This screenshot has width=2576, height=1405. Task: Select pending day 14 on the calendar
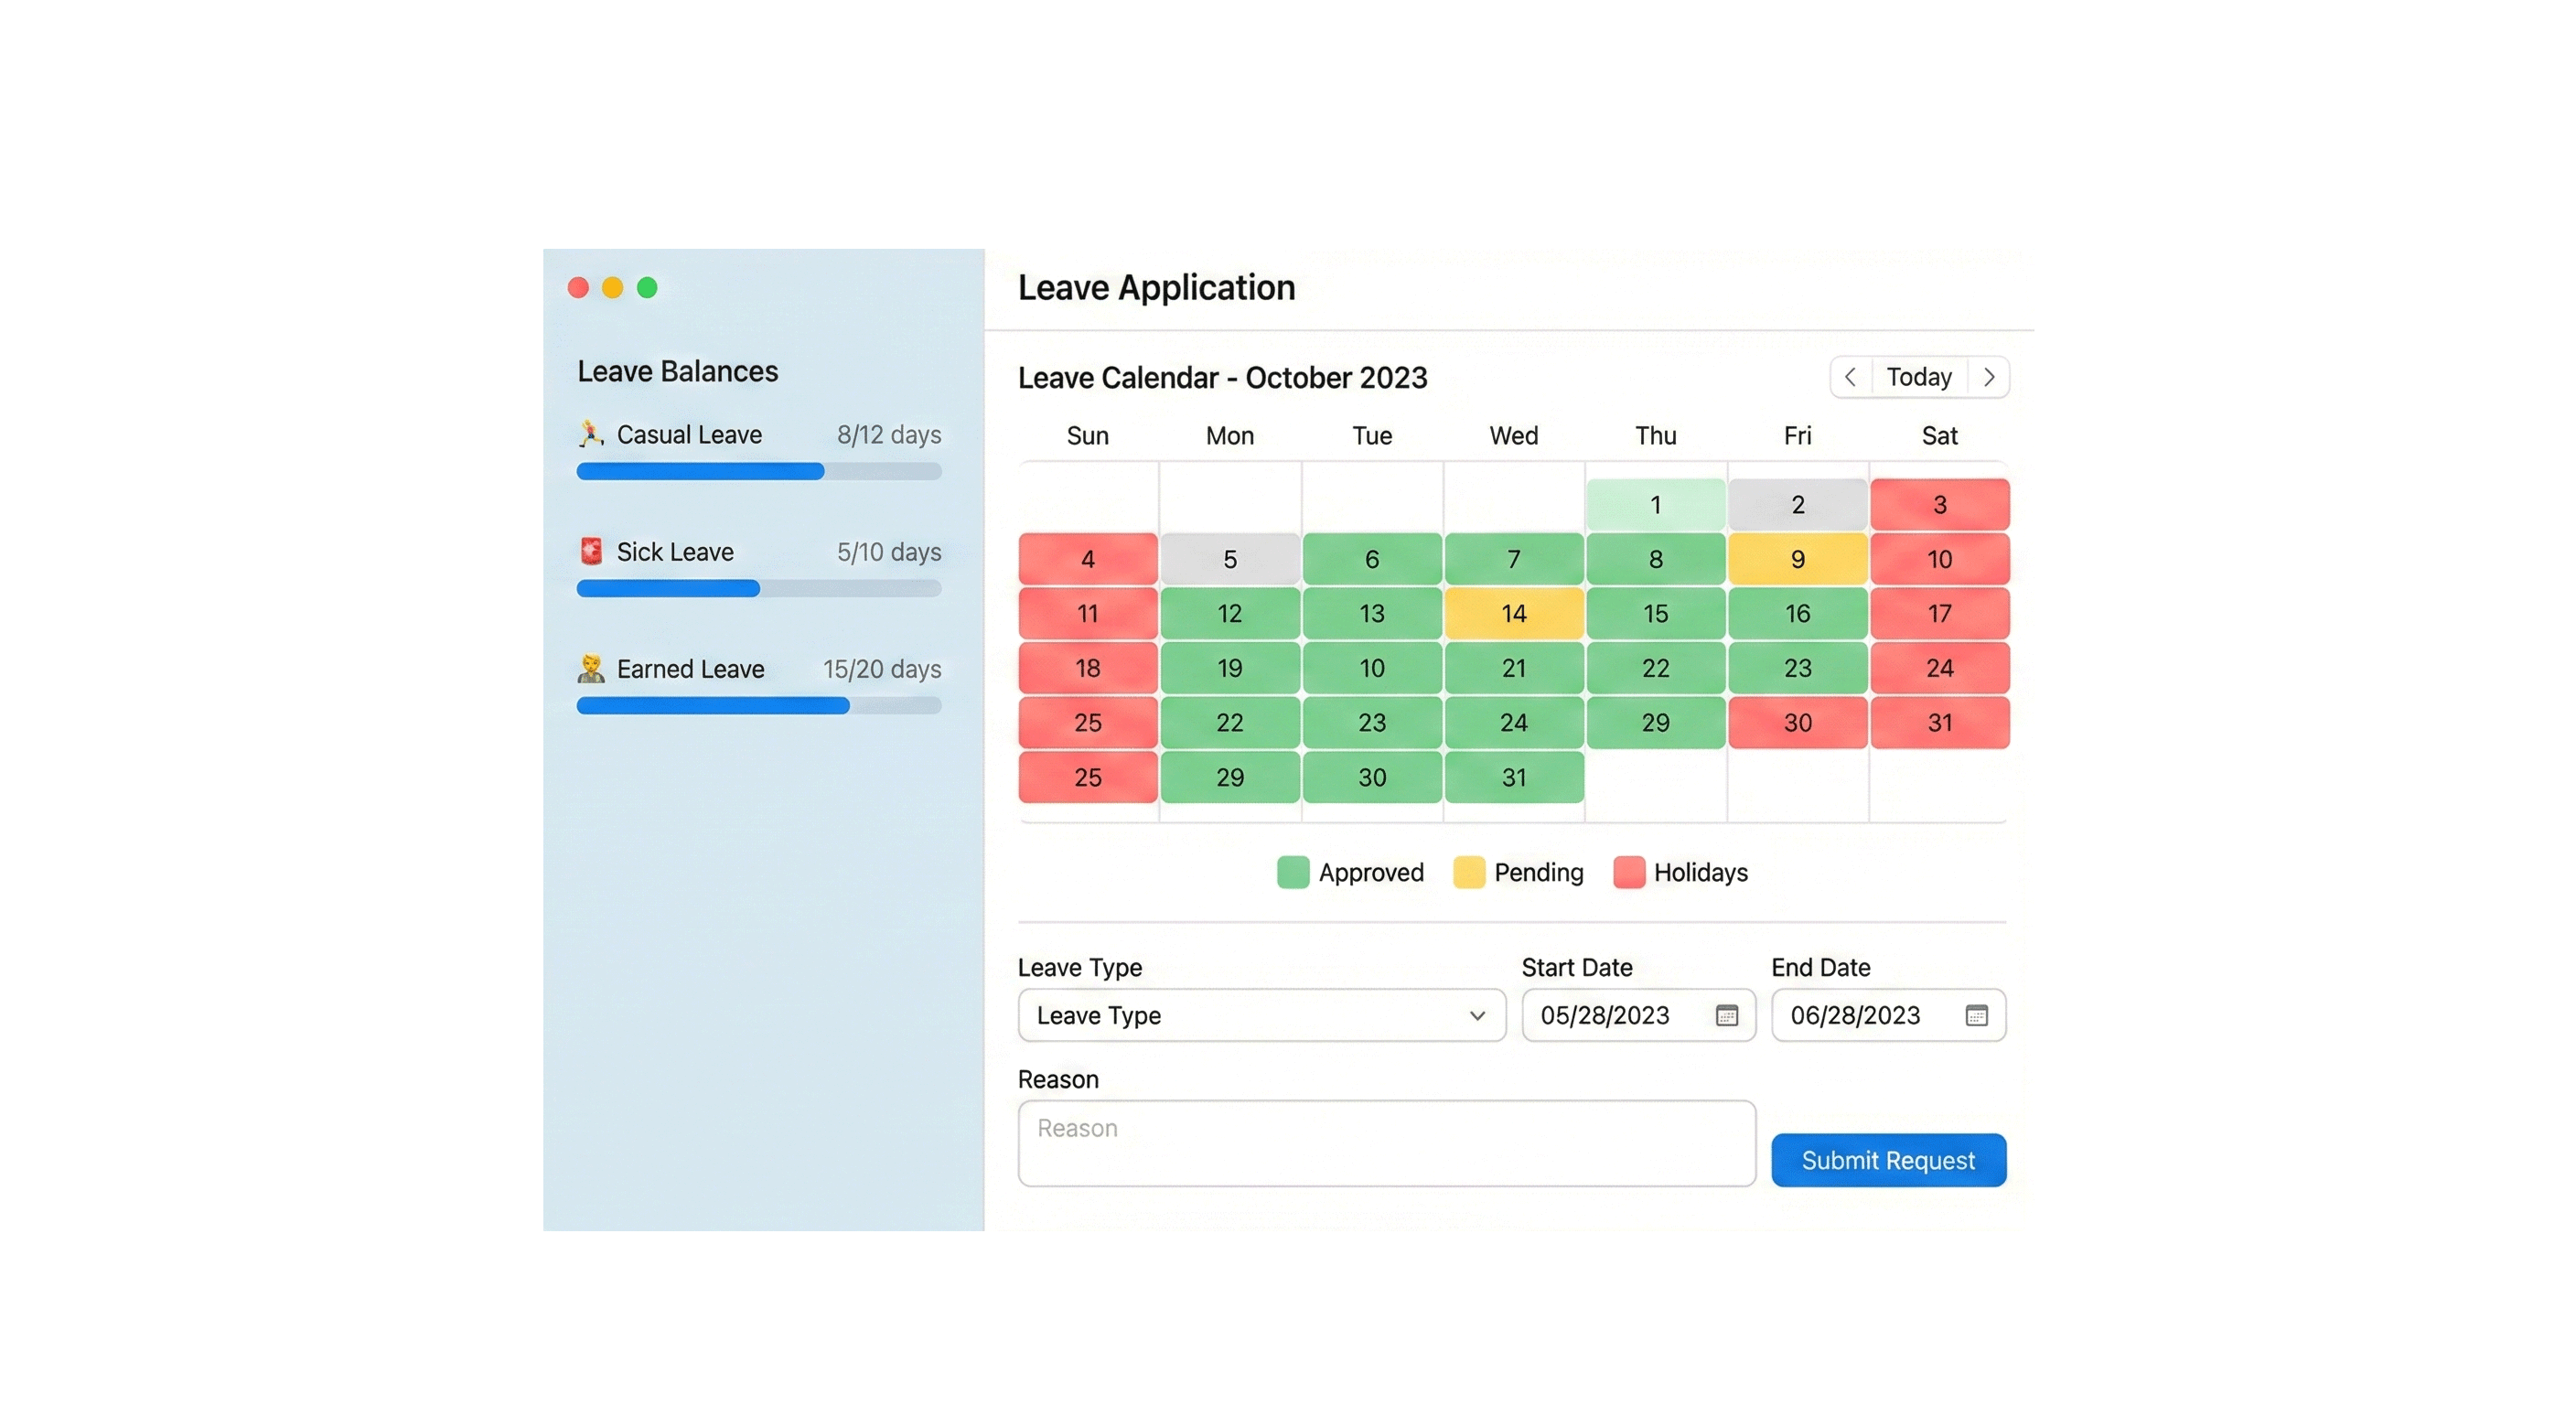(1513, 613)
